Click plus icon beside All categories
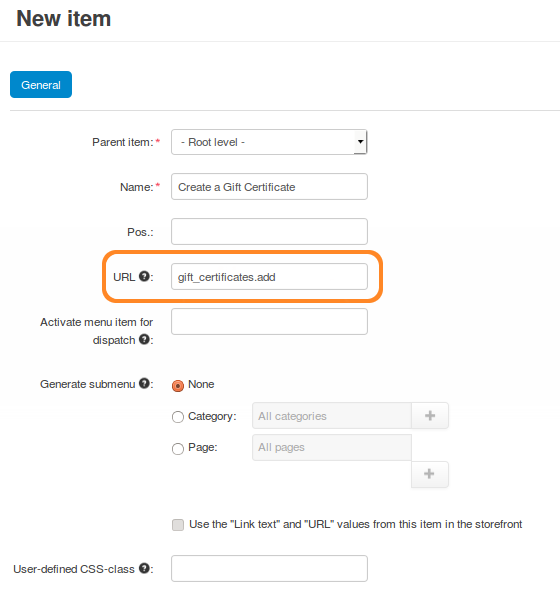Screen dimensions: 560x600 (x=430, y=416)
